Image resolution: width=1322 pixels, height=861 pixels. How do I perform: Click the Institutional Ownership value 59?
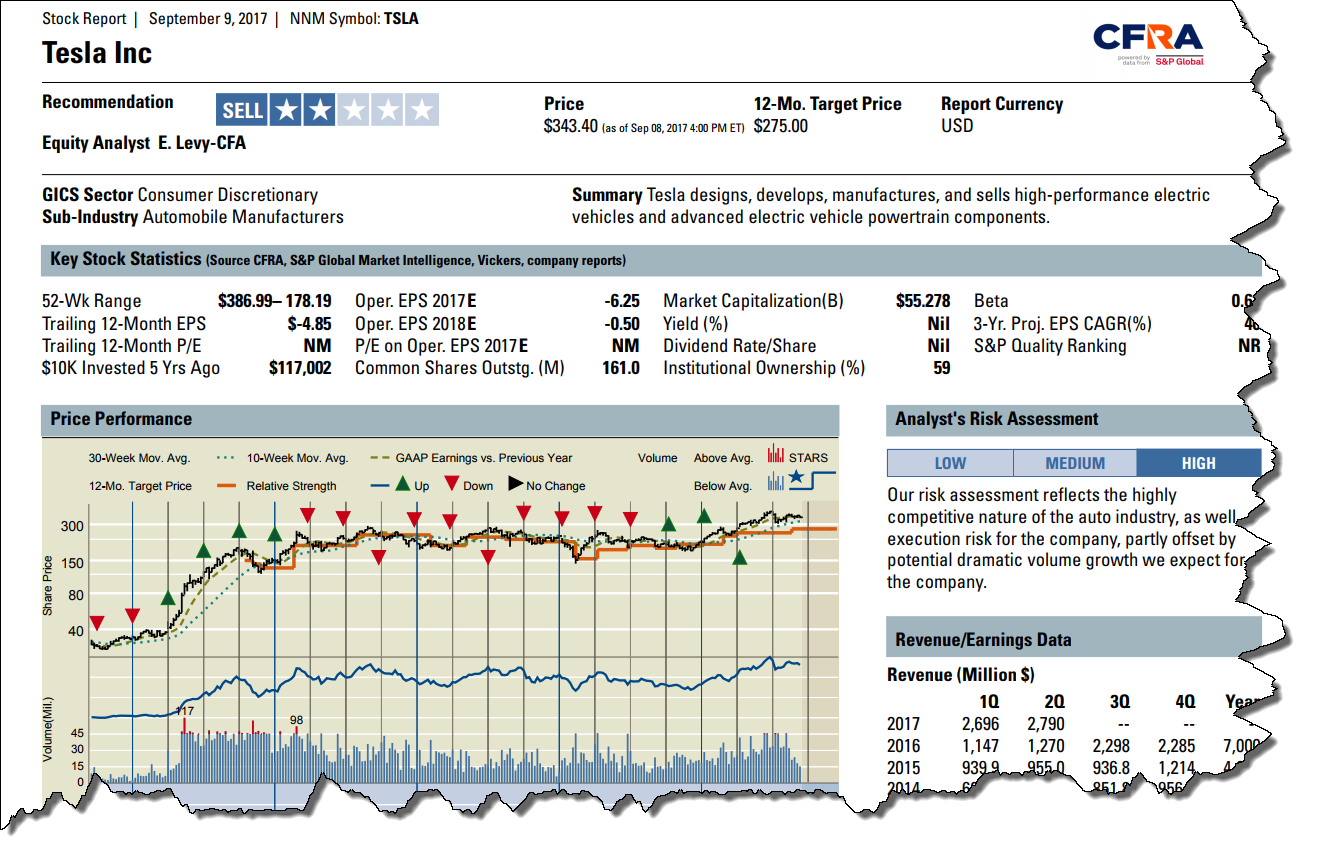941,368
